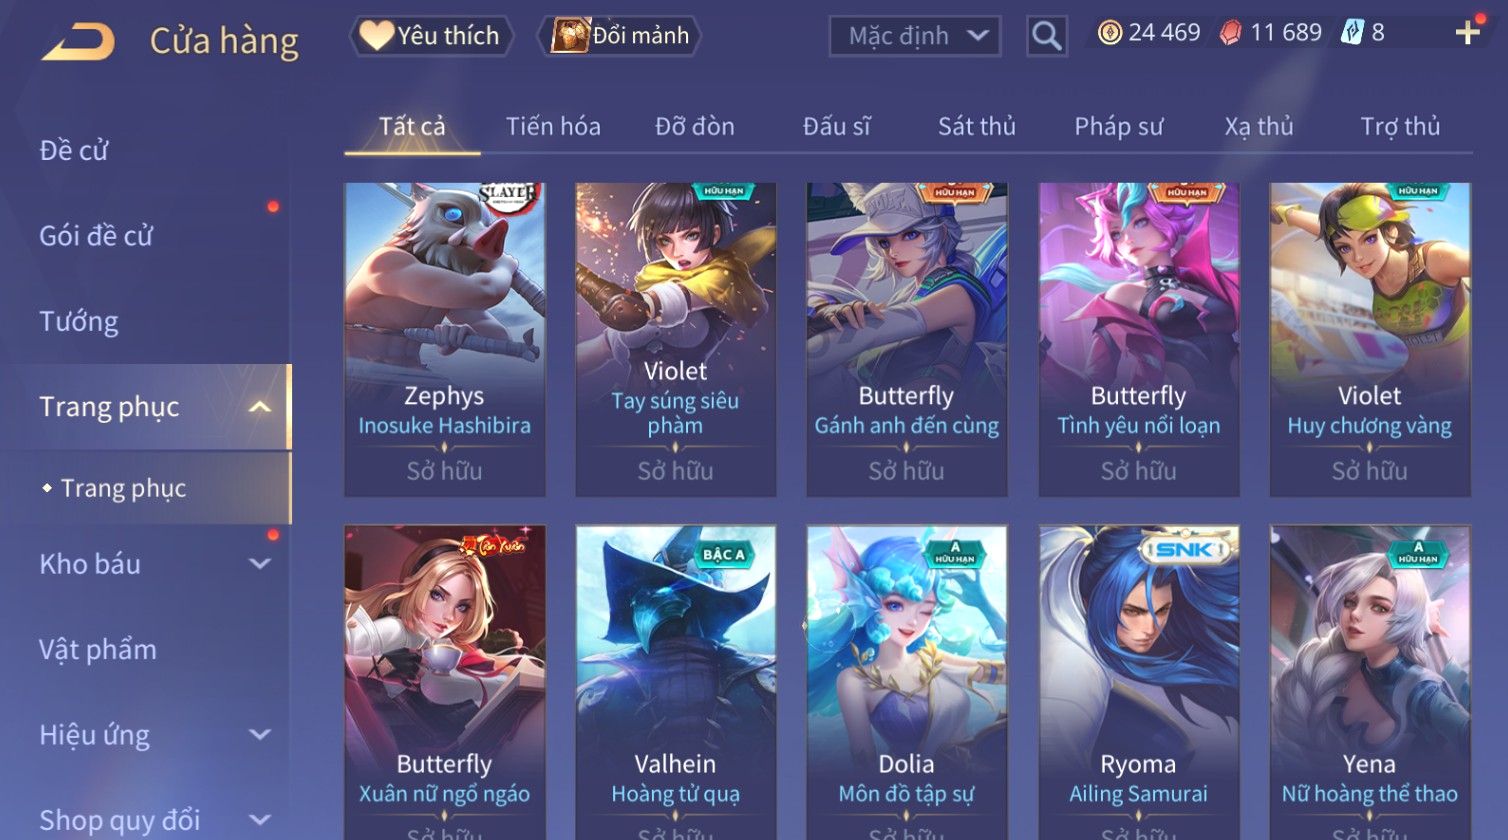
Task: Click the golden back arrow icon
Action: (78, 42)
